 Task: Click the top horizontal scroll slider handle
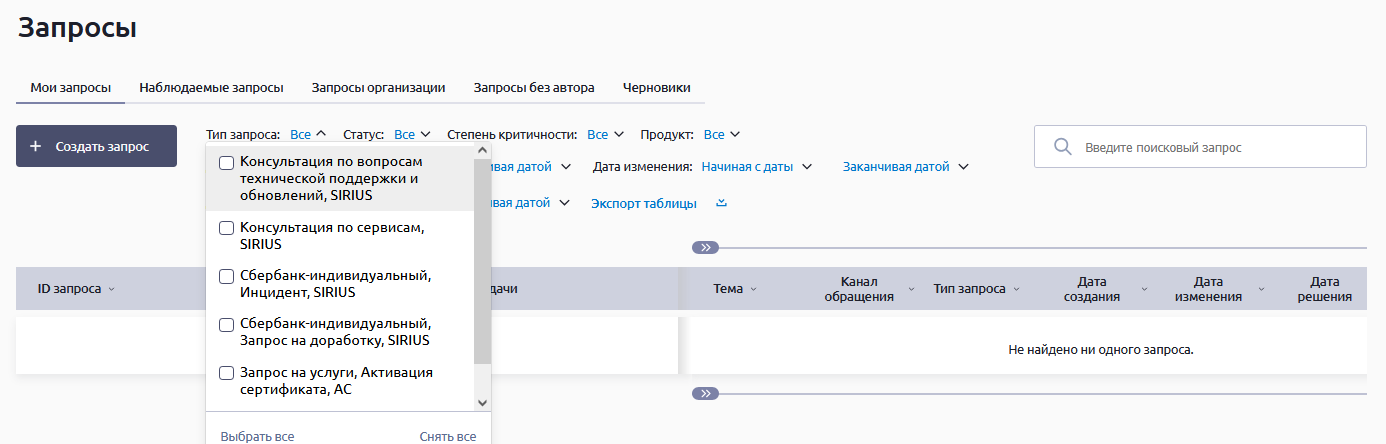pos(705,247)
